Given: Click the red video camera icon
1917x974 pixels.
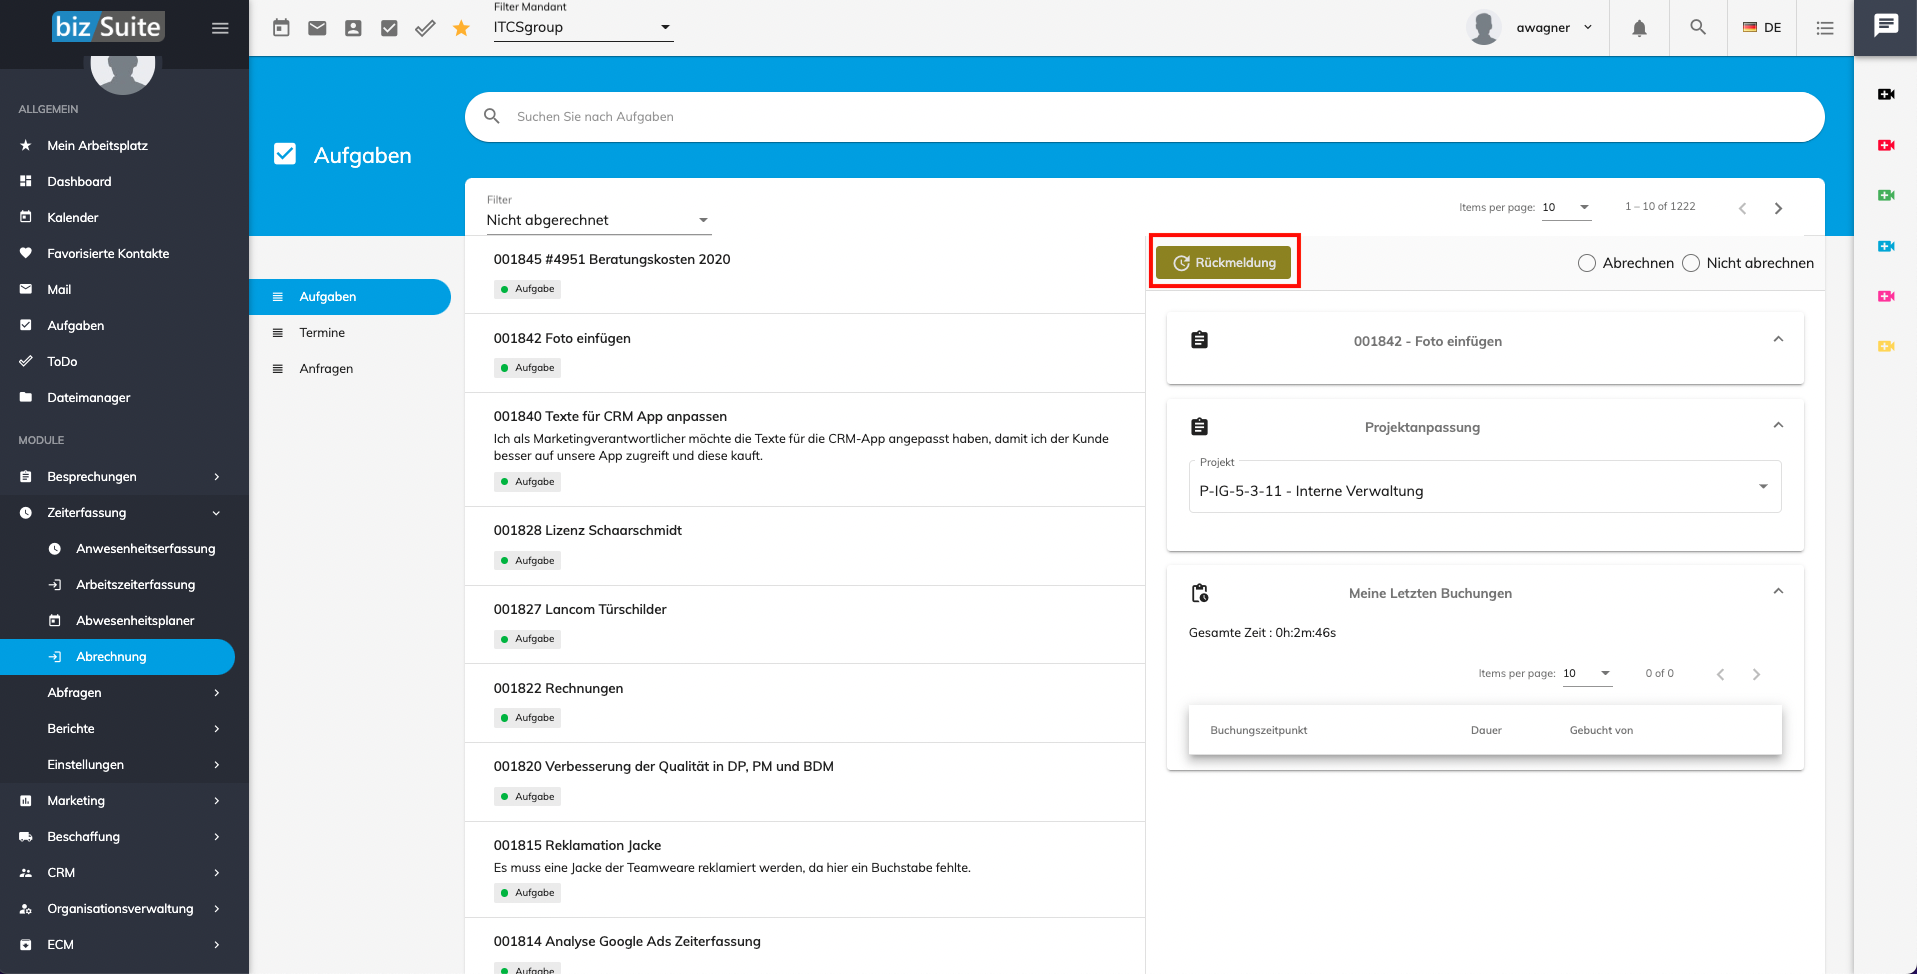Looking at the screenshot, I should (x=1886, y=145).
